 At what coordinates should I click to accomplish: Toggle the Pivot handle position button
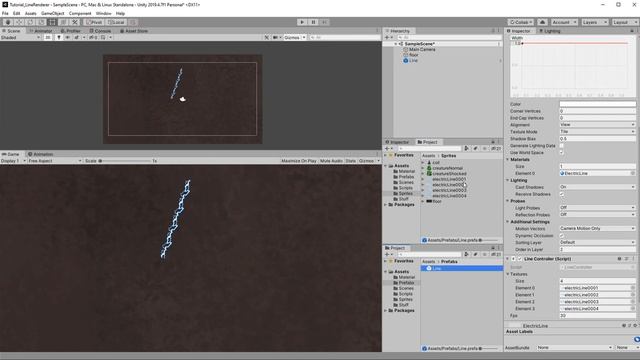pos(94,22)
